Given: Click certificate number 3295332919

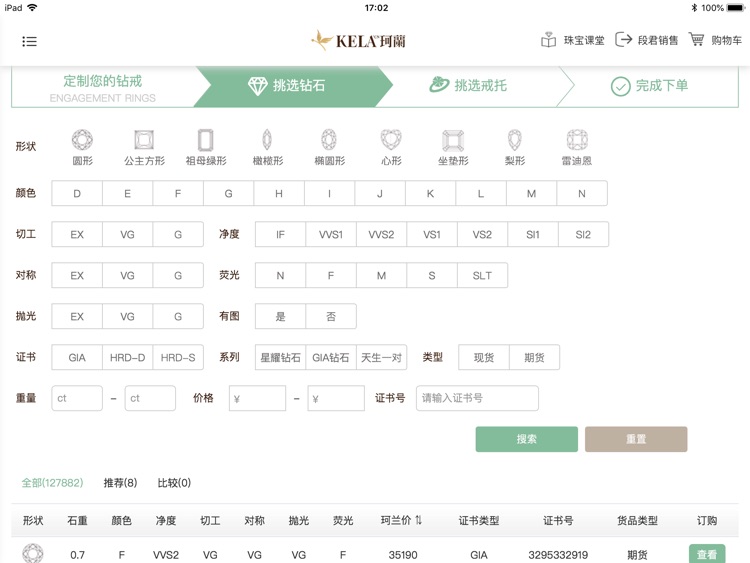Looking at the screenshot, I should pos(558,555).
